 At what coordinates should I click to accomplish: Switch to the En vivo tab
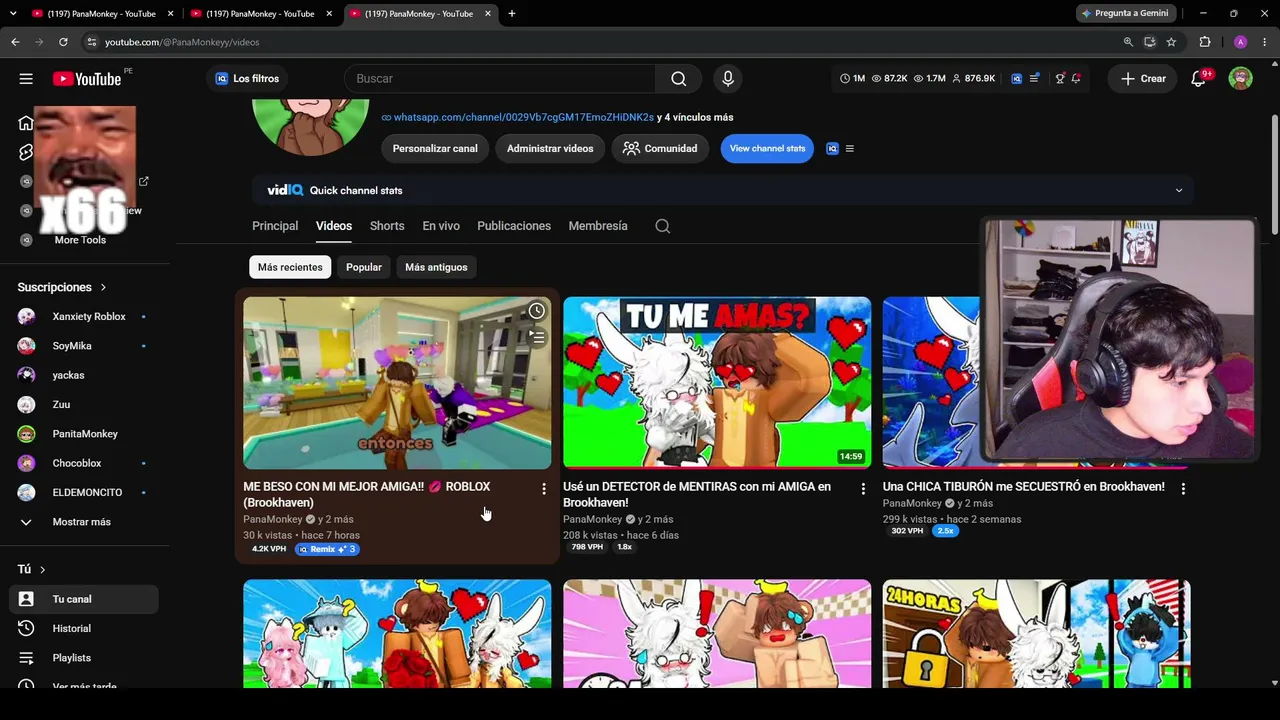[441, 226]
